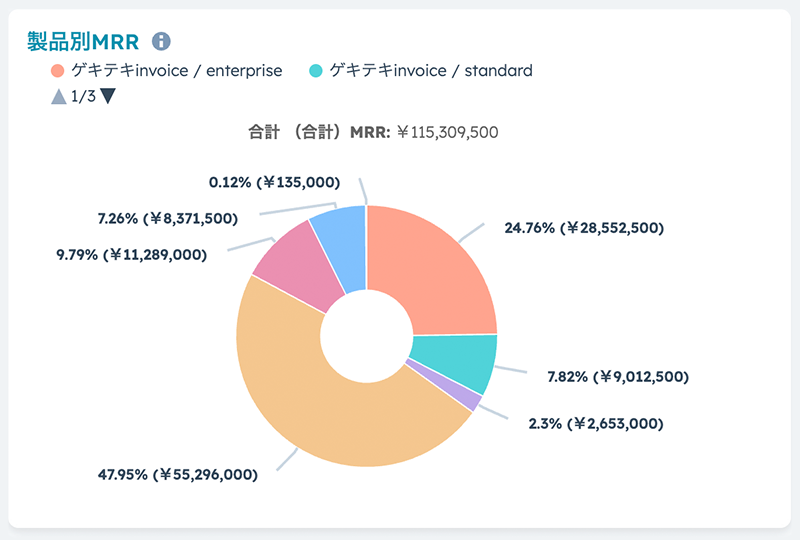Go to next legend page with down triangle
Viewport: 800px width, 540px height.
coord(108,97)
